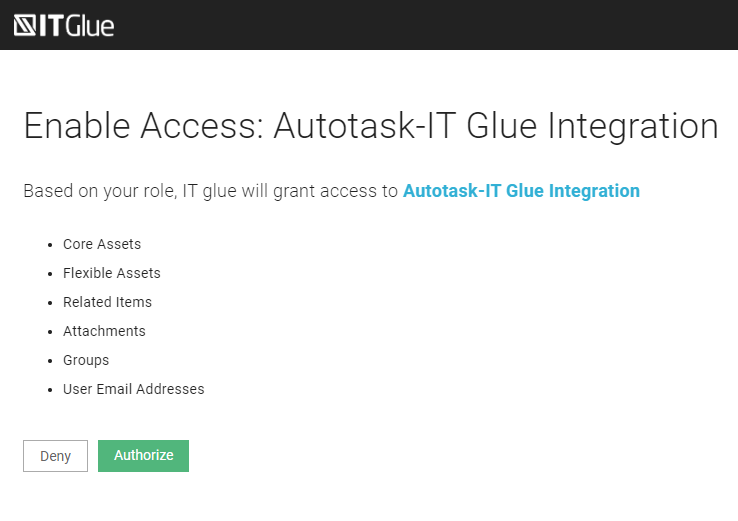Viewport: 738px width, 521px height.
Task: Click the bullet beside Core Assets
Action: click(49, 244)
